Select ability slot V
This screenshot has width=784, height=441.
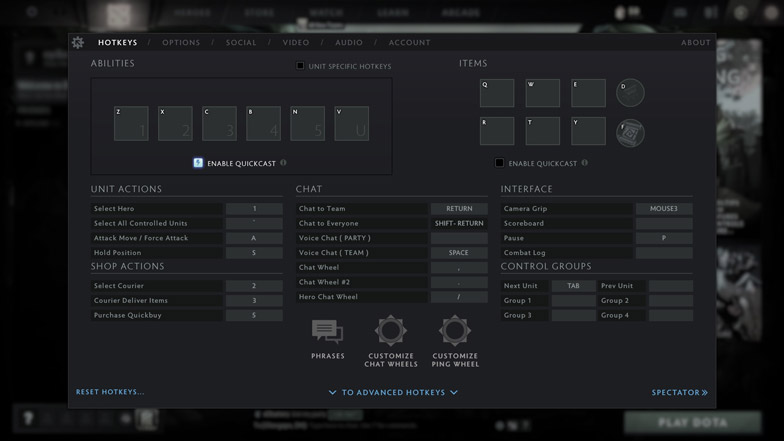tap(352, 124)
